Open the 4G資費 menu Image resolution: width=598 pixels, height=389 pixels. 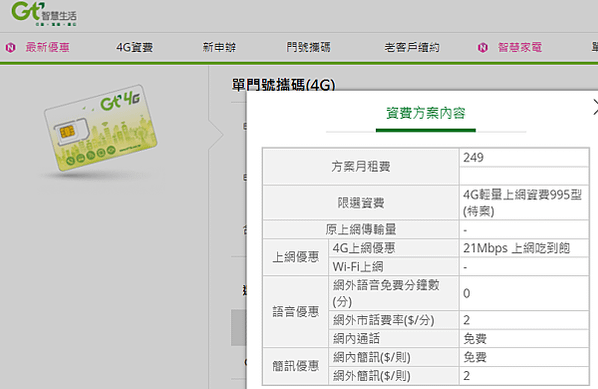pos(135,47)
